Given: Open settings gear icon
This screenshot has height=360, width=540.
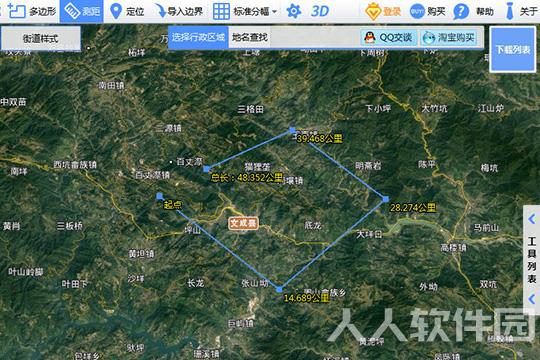Looking at the screenshot, I should [x=293, y=11].
